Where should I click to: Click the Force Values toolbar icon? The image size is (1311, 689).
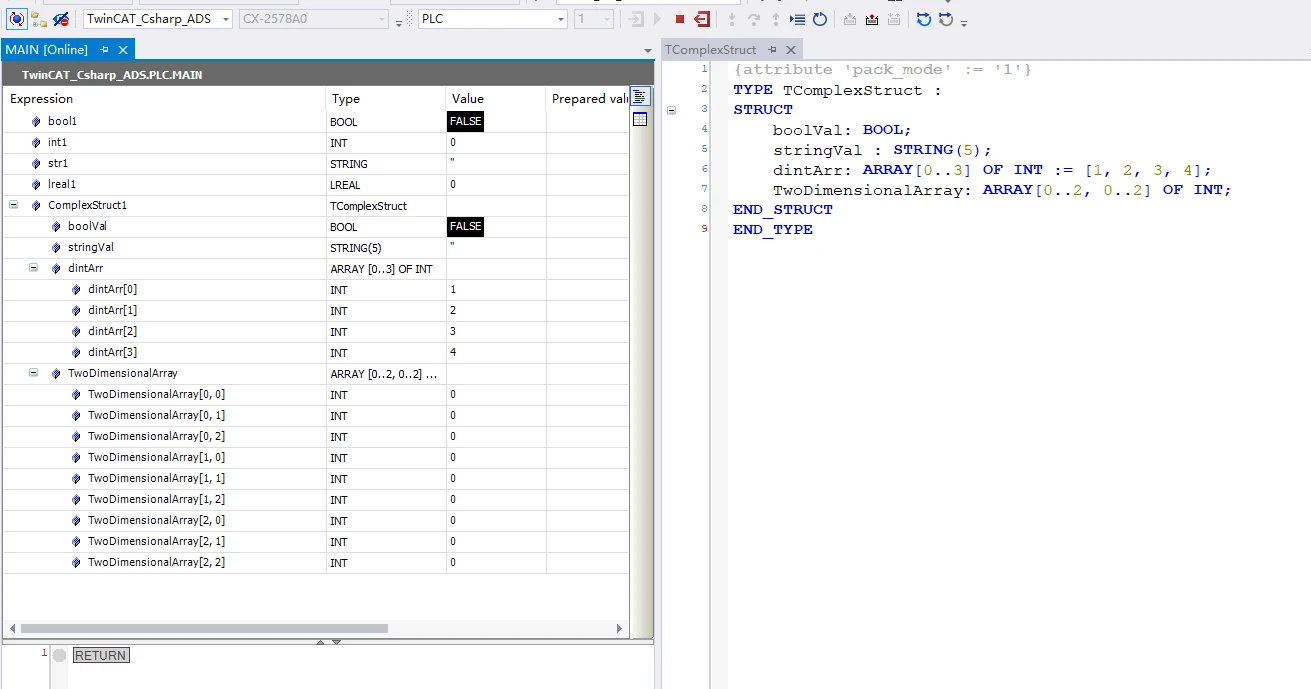[871, 19]
